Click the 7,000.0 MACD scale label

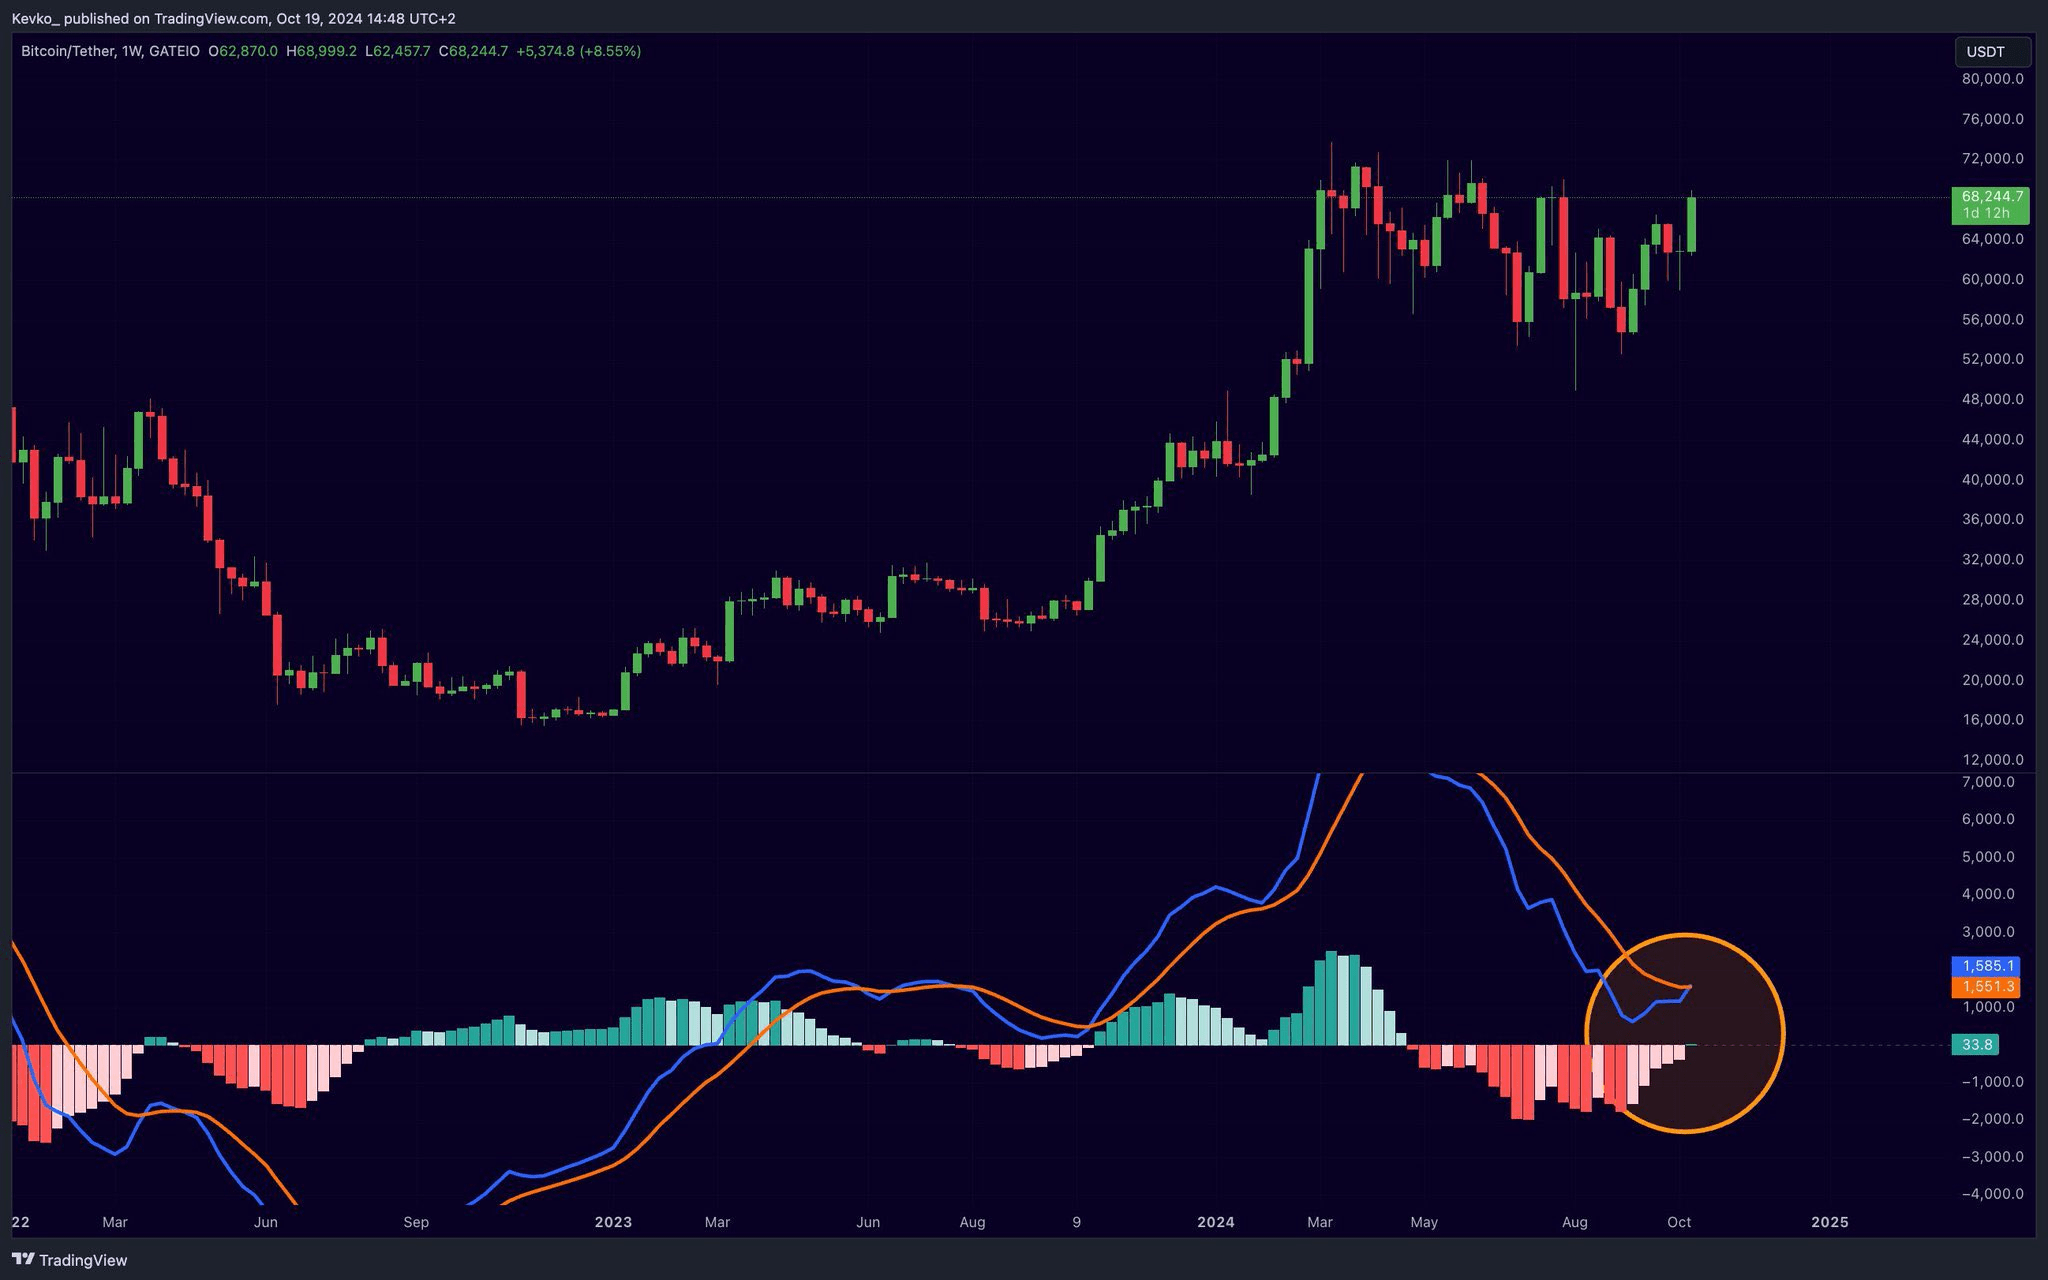1987,782
